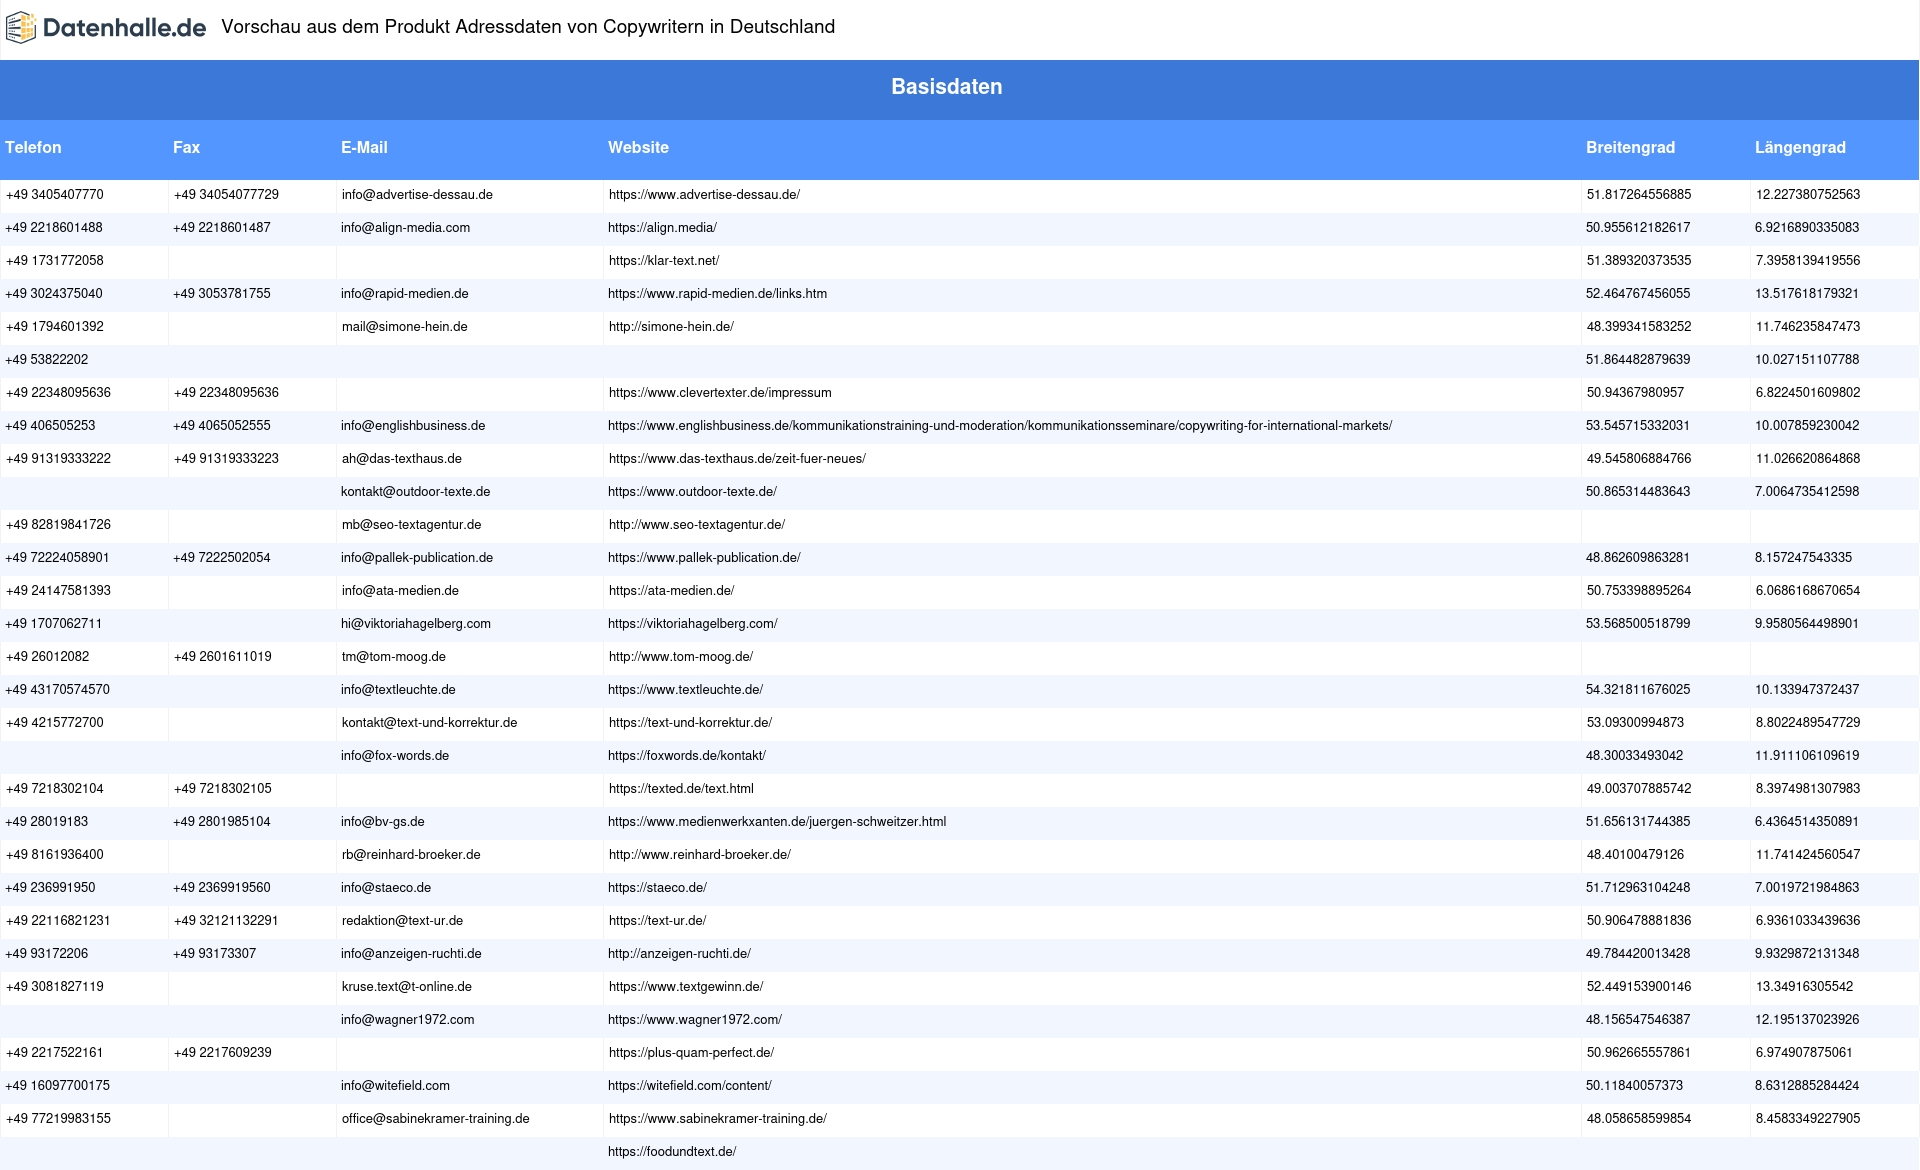Click the Längengrad column header
Screen dimensions: 1920x1170
point(1800,147)
